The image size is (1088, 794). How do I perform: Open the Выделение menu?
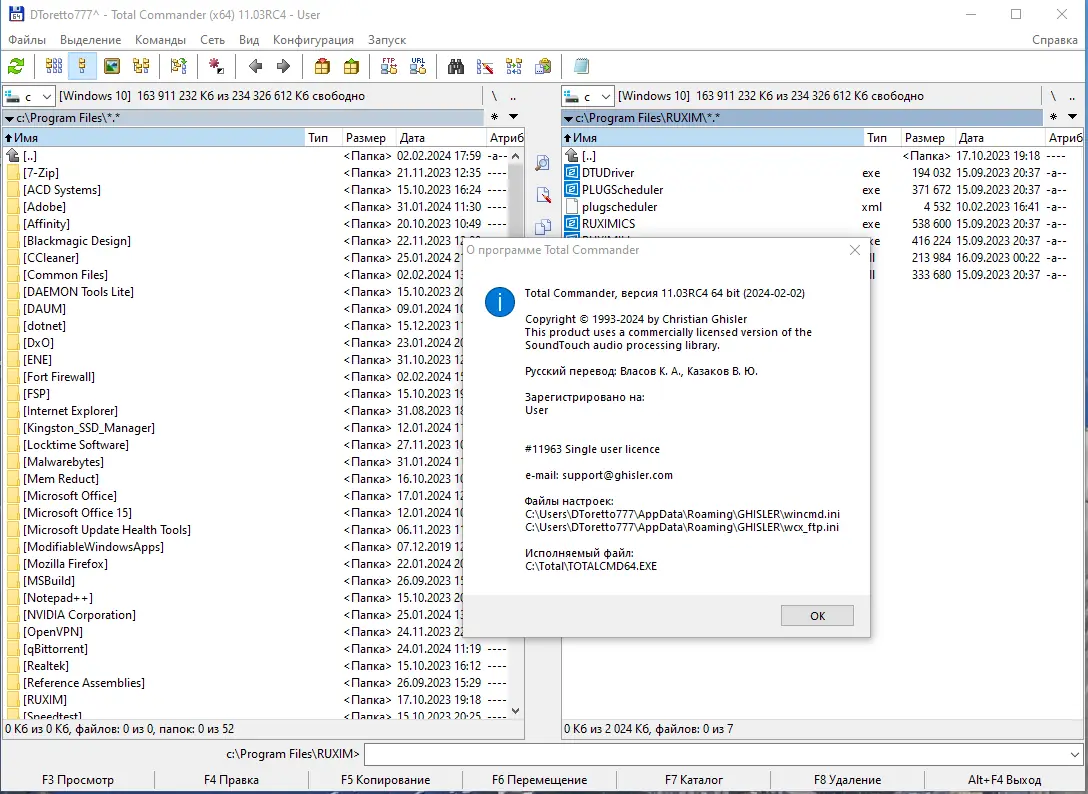(x=90, y=40)
